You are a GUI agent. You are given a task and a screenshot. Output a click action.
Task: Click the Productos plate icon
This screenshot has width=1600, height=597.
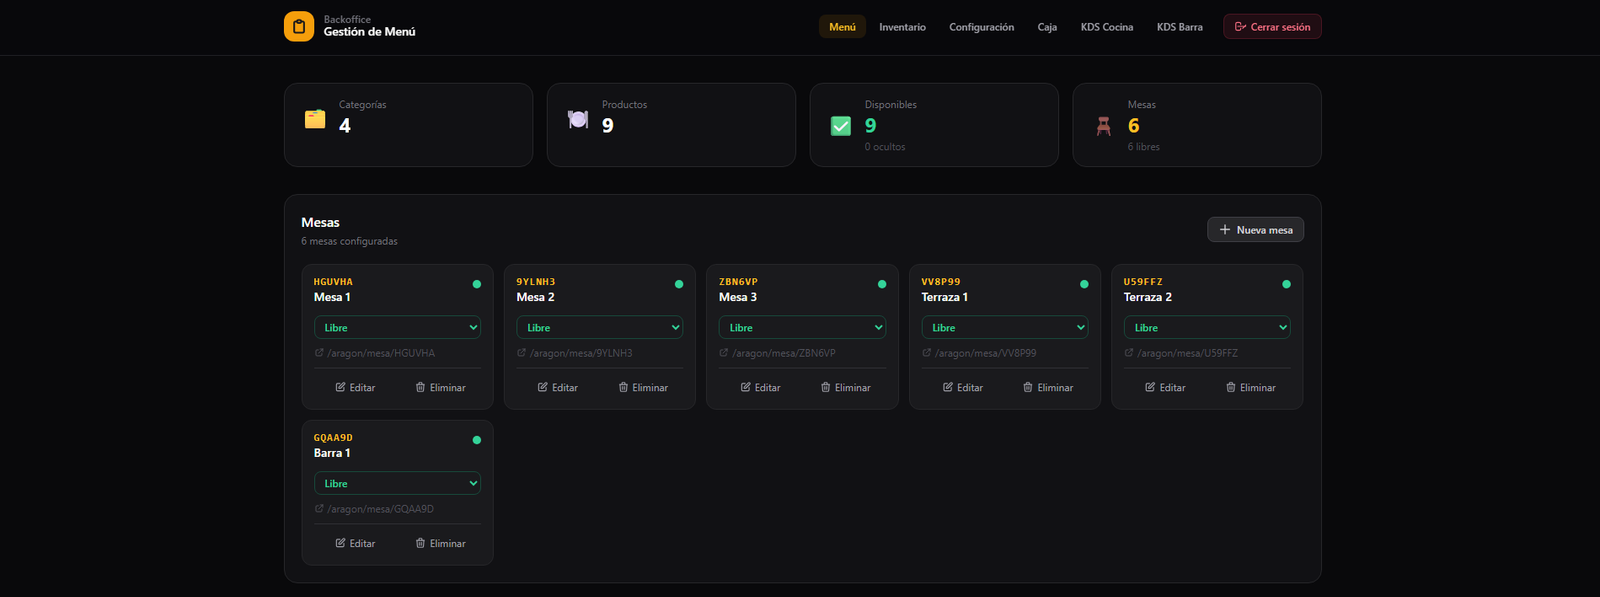tap(578, 119)
